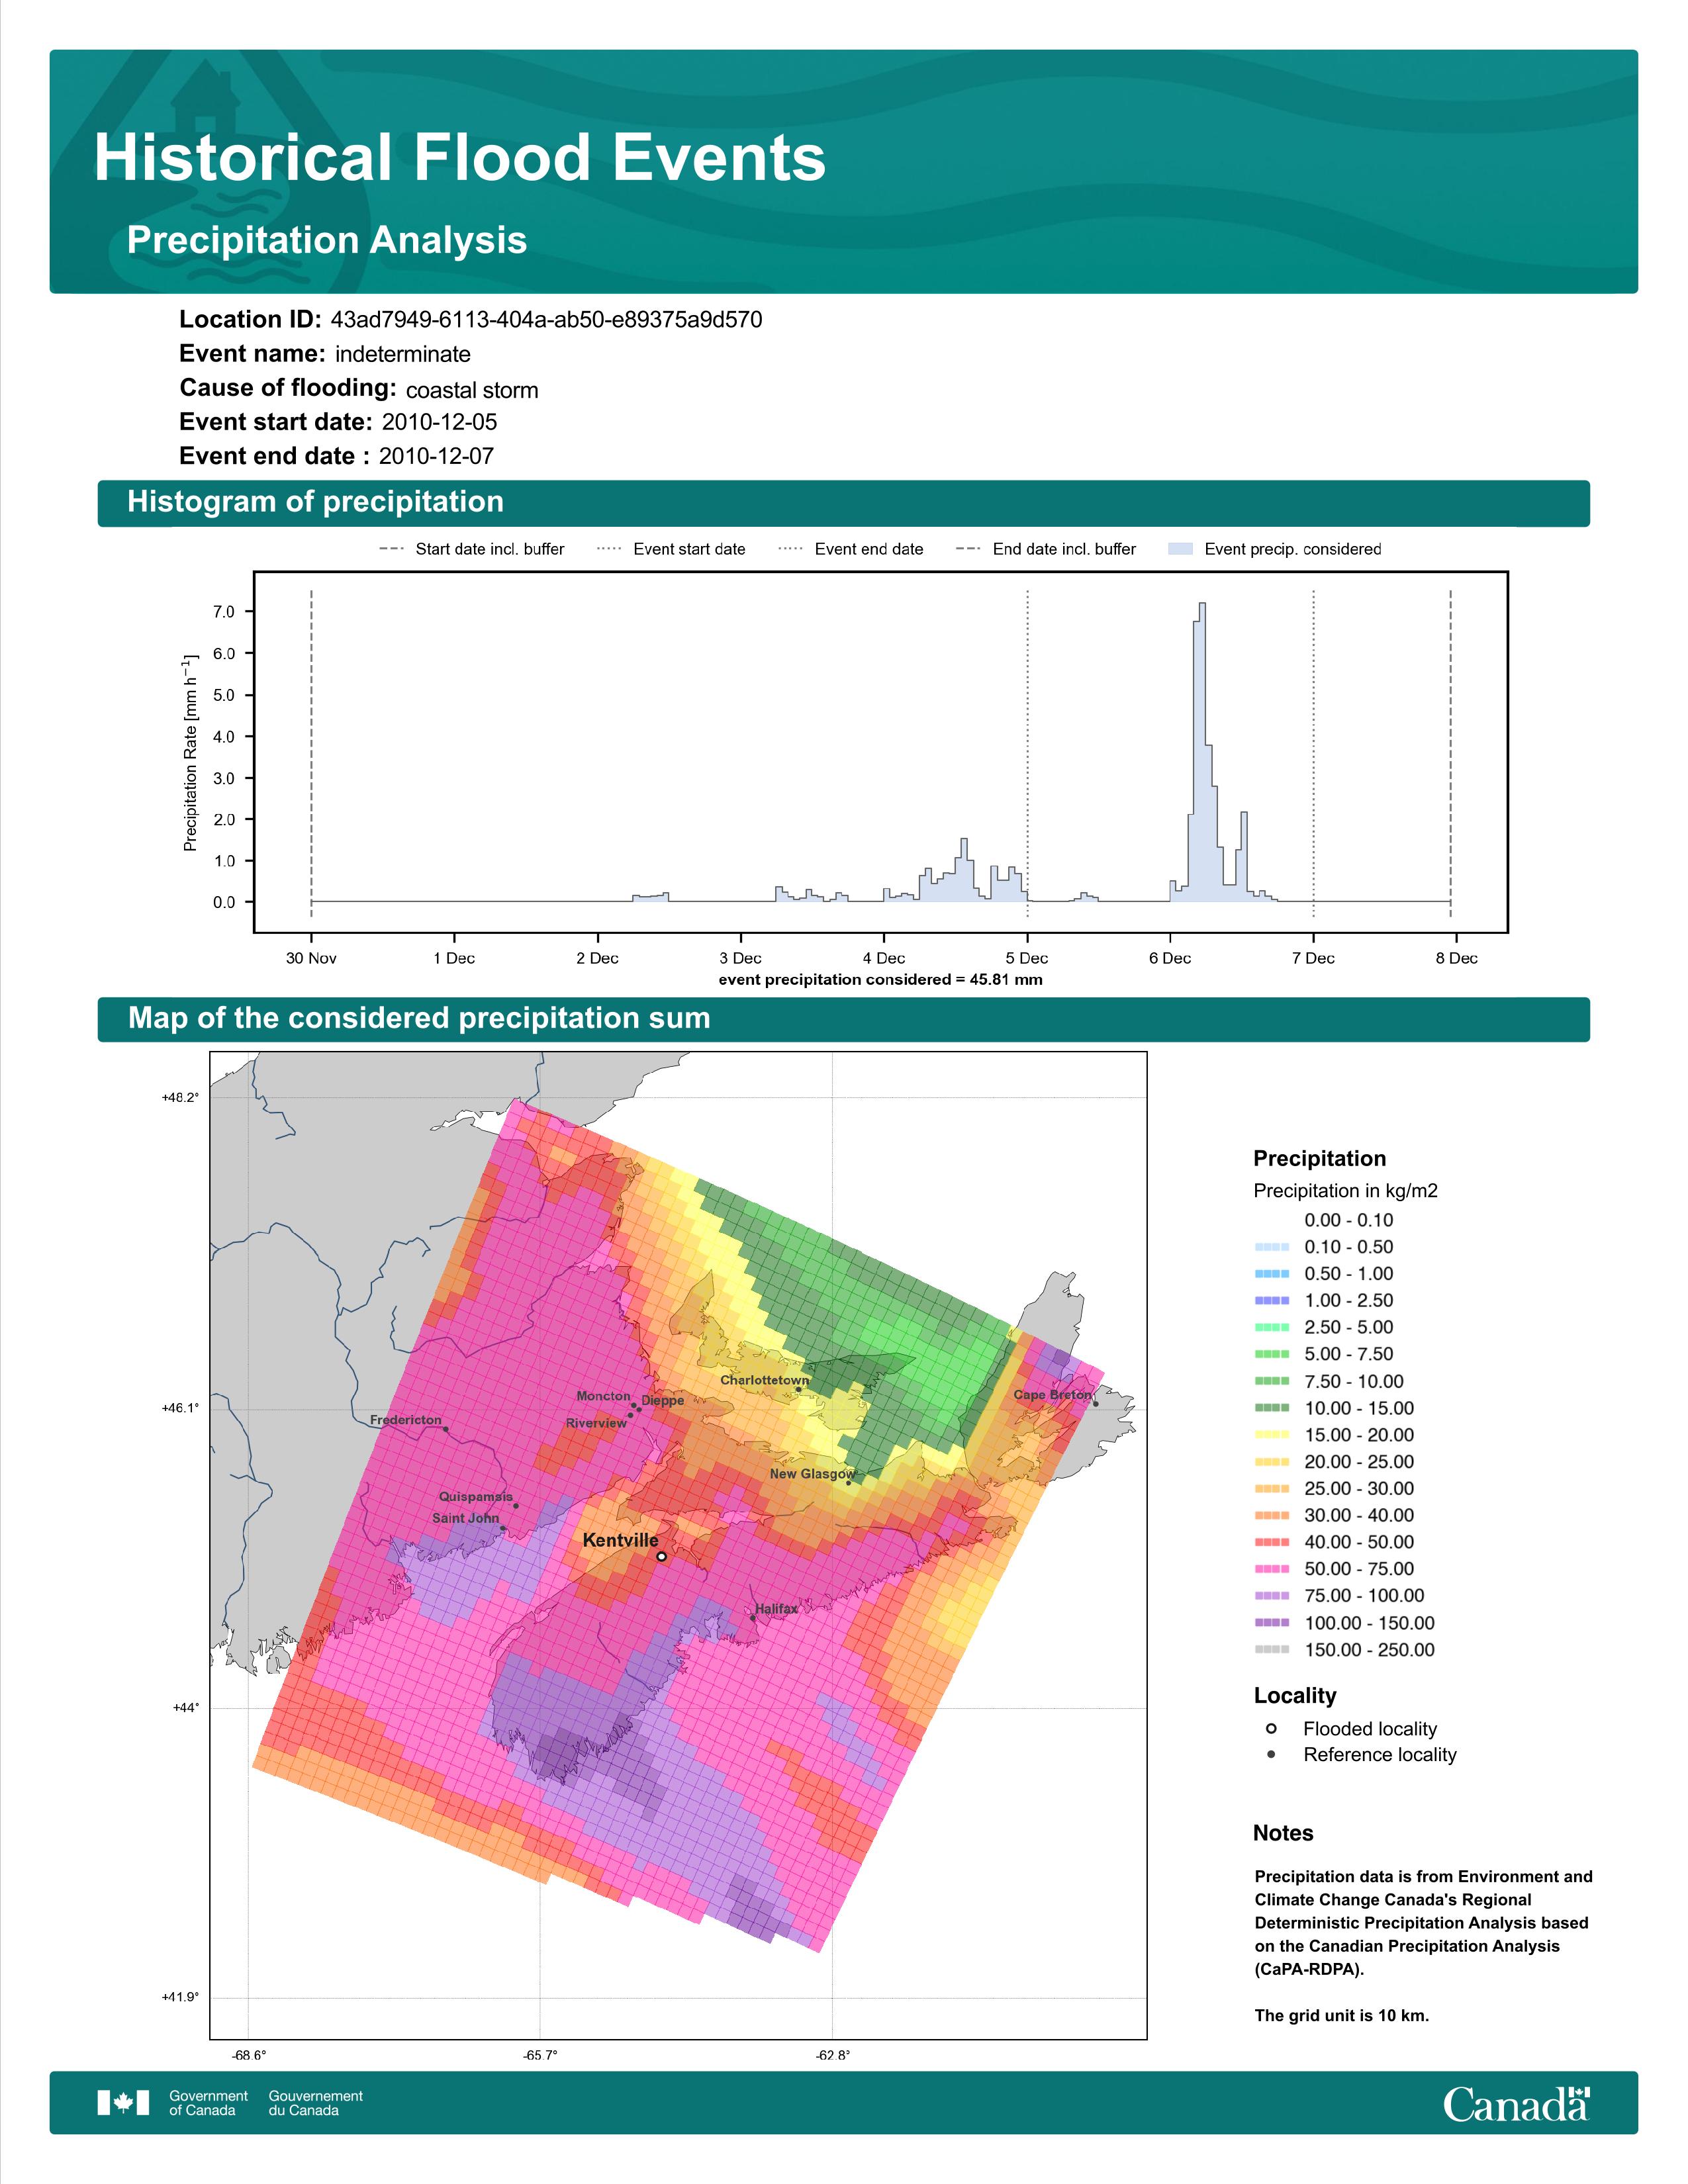This screenshot has width=1688, height=2184.
Task: Click the Charlottetown reference locality dot
Action: tap(798, 1389)
